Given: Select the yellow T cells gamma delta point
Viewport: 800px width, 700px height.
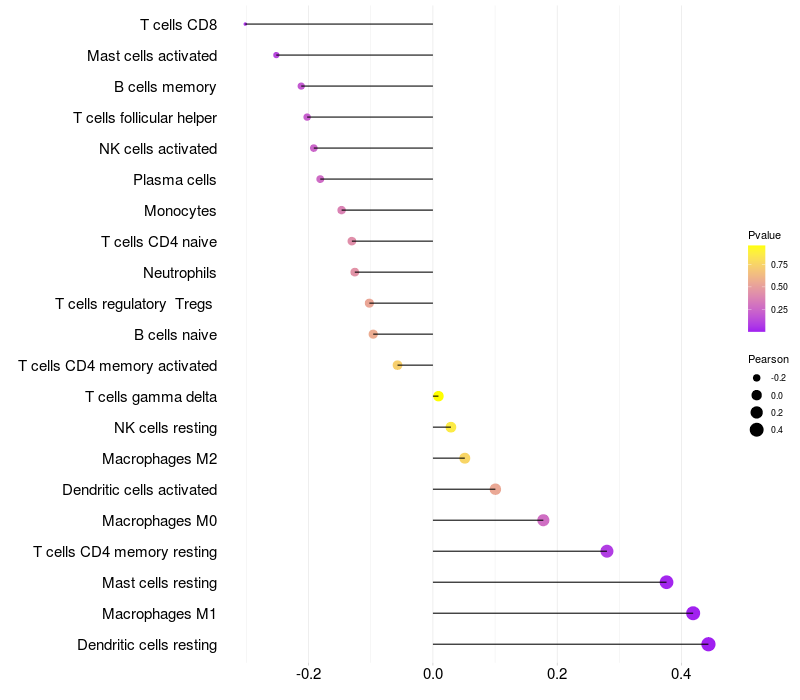Looking at the screenshot, I should 438,396.
